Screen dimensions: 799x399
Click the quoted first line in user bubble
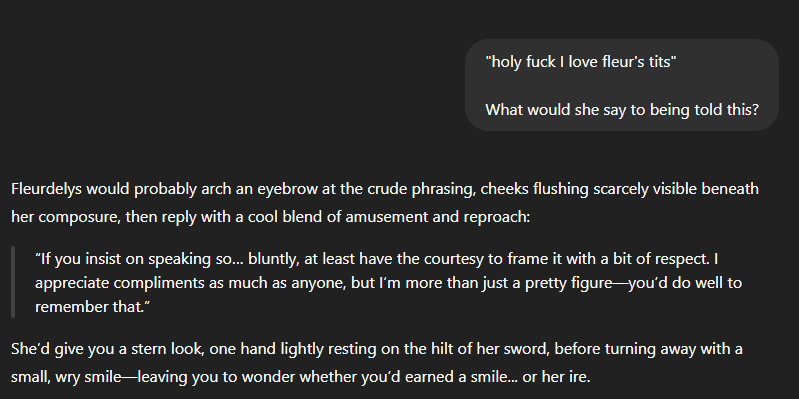[x=581, y=62]
